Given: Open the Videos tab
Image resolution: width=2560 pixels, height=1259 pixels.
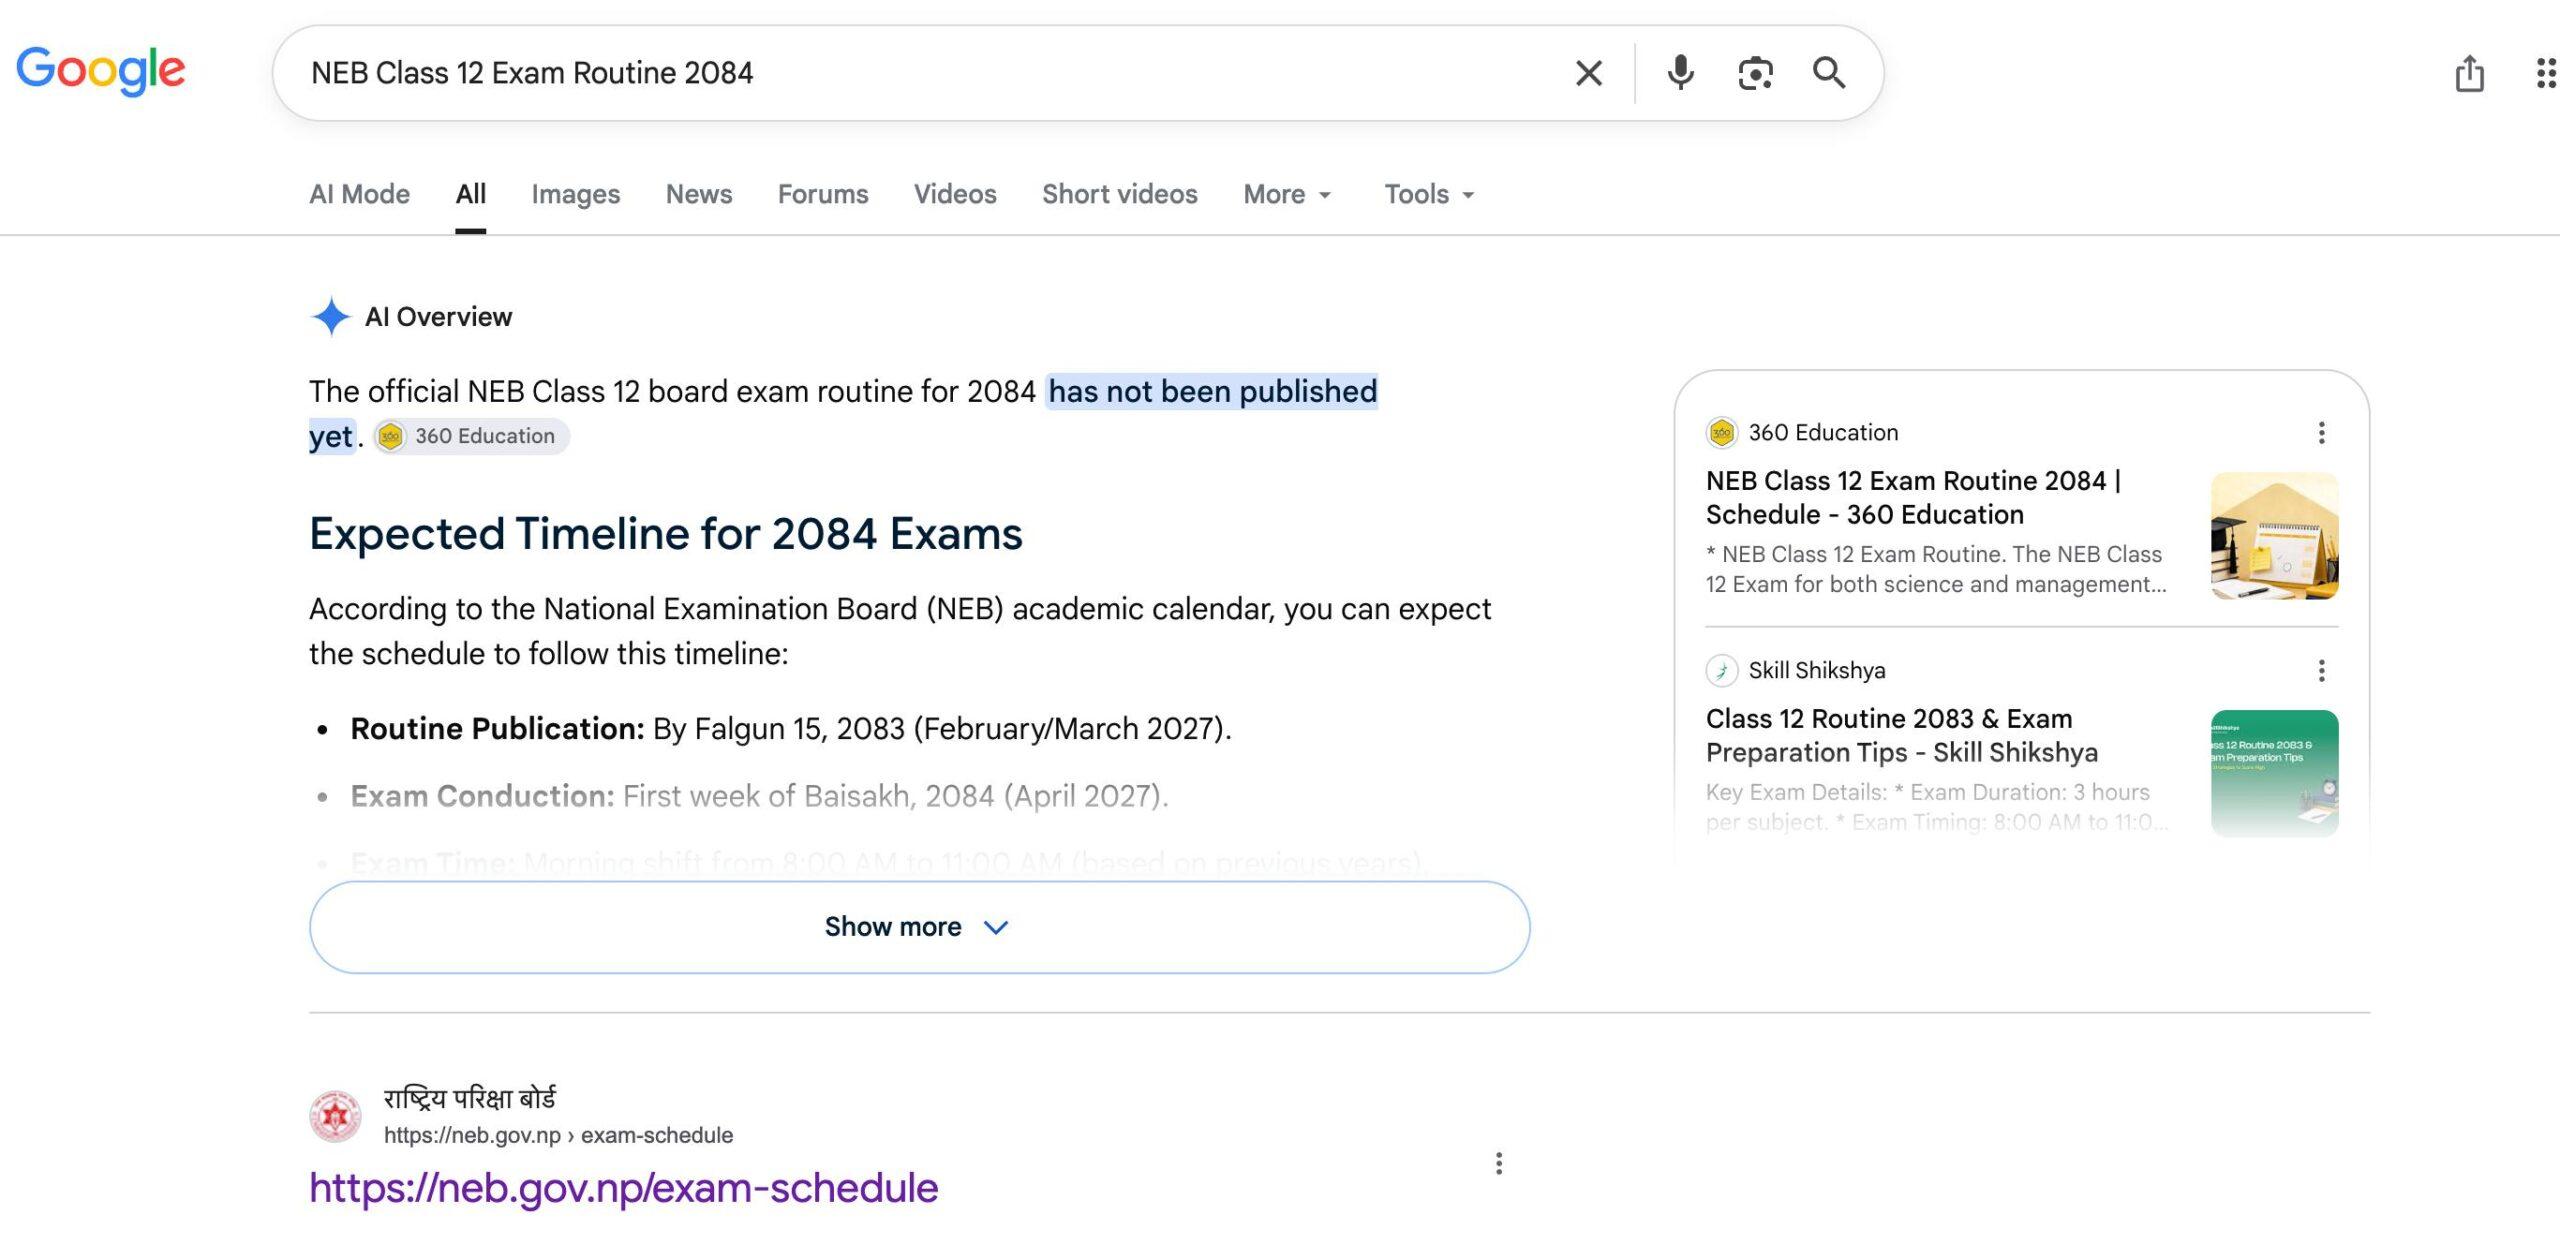Looking at the screenshot, I should coord(955,194).
